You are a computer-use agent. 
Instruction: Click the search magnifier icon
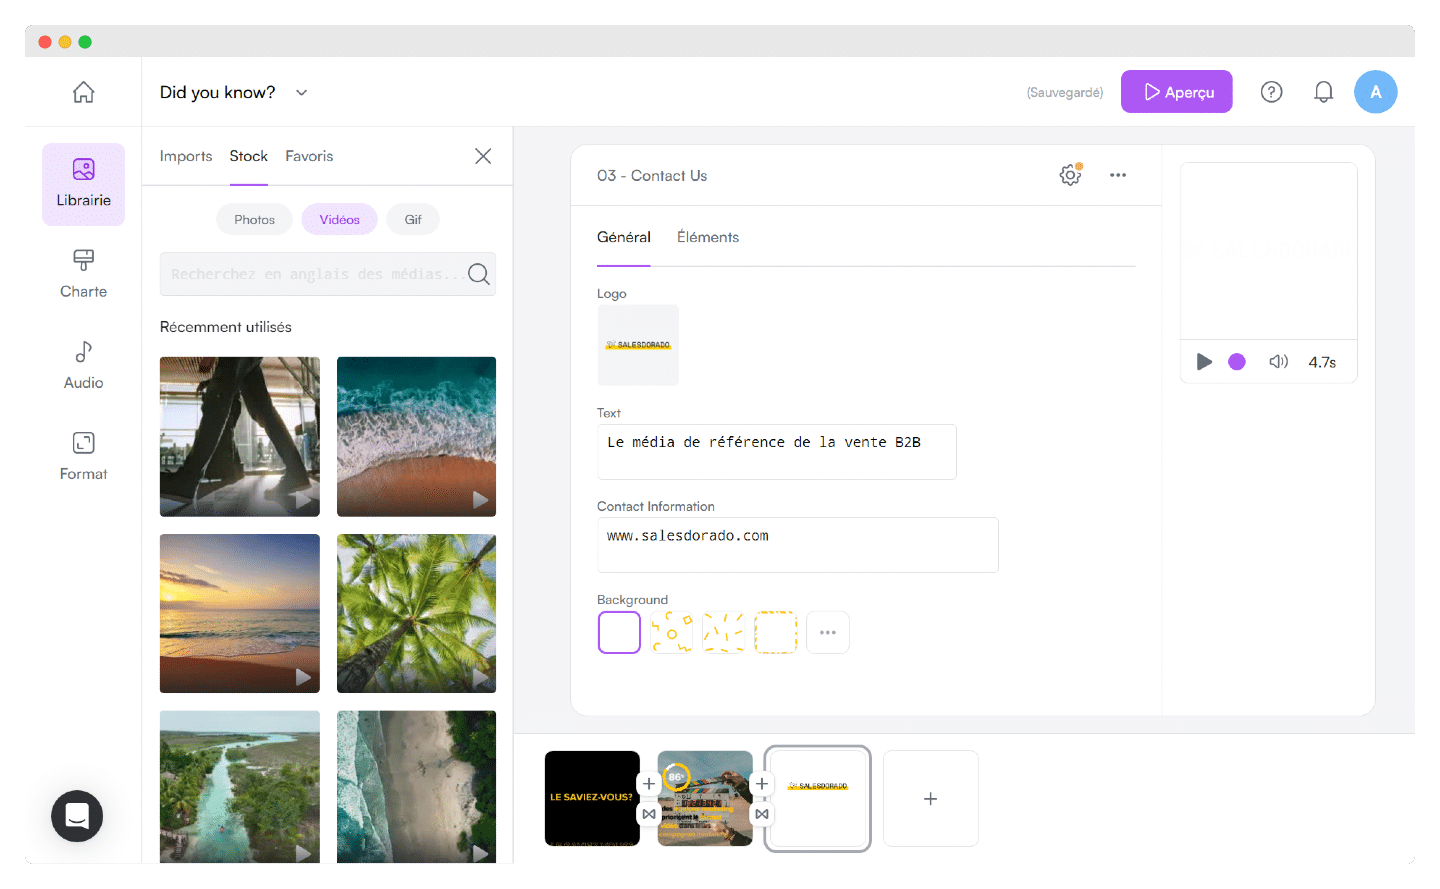point(479,274)
